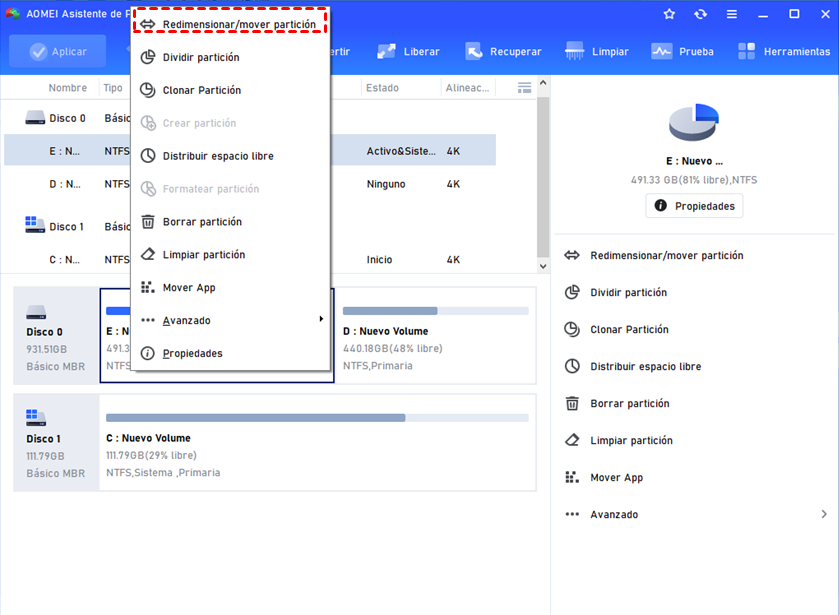
Task: Click the list view toggle icon beside Alineac column
Action: tap(524, 88)
